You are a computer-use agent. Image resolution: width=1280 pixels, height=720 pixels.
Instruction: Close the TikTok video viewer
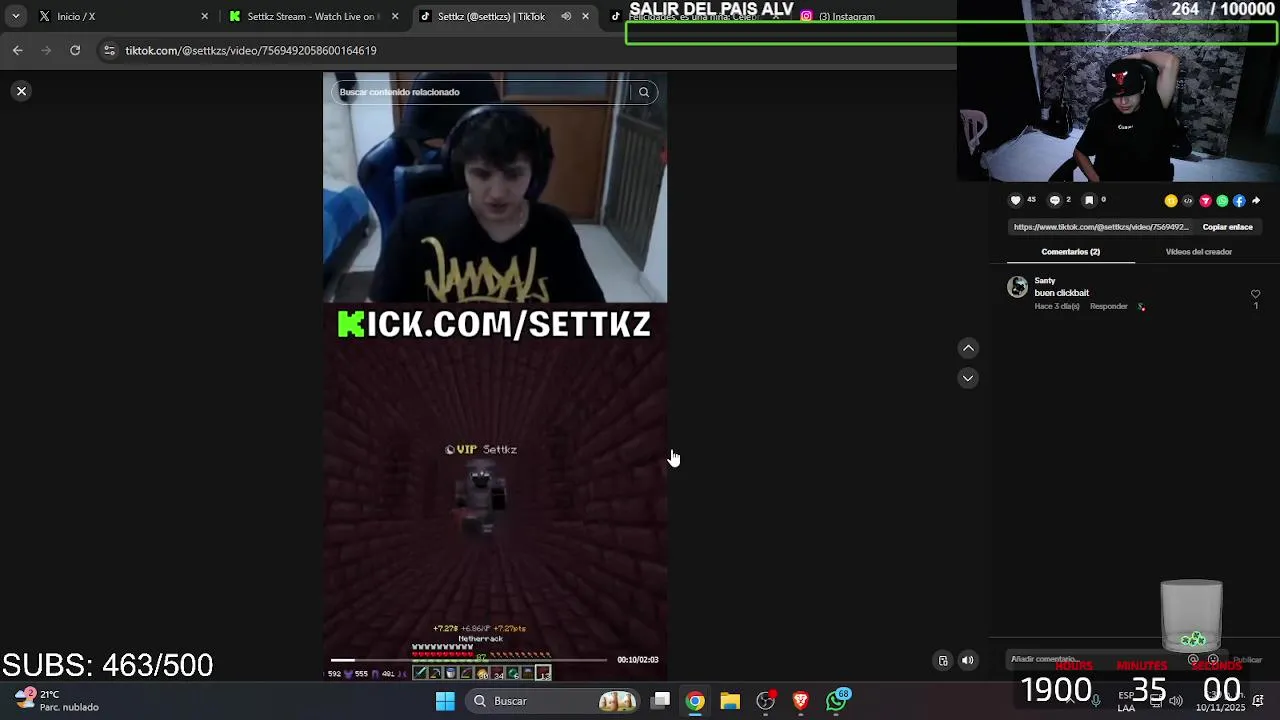pyautogui.click(x=21, y=91)
